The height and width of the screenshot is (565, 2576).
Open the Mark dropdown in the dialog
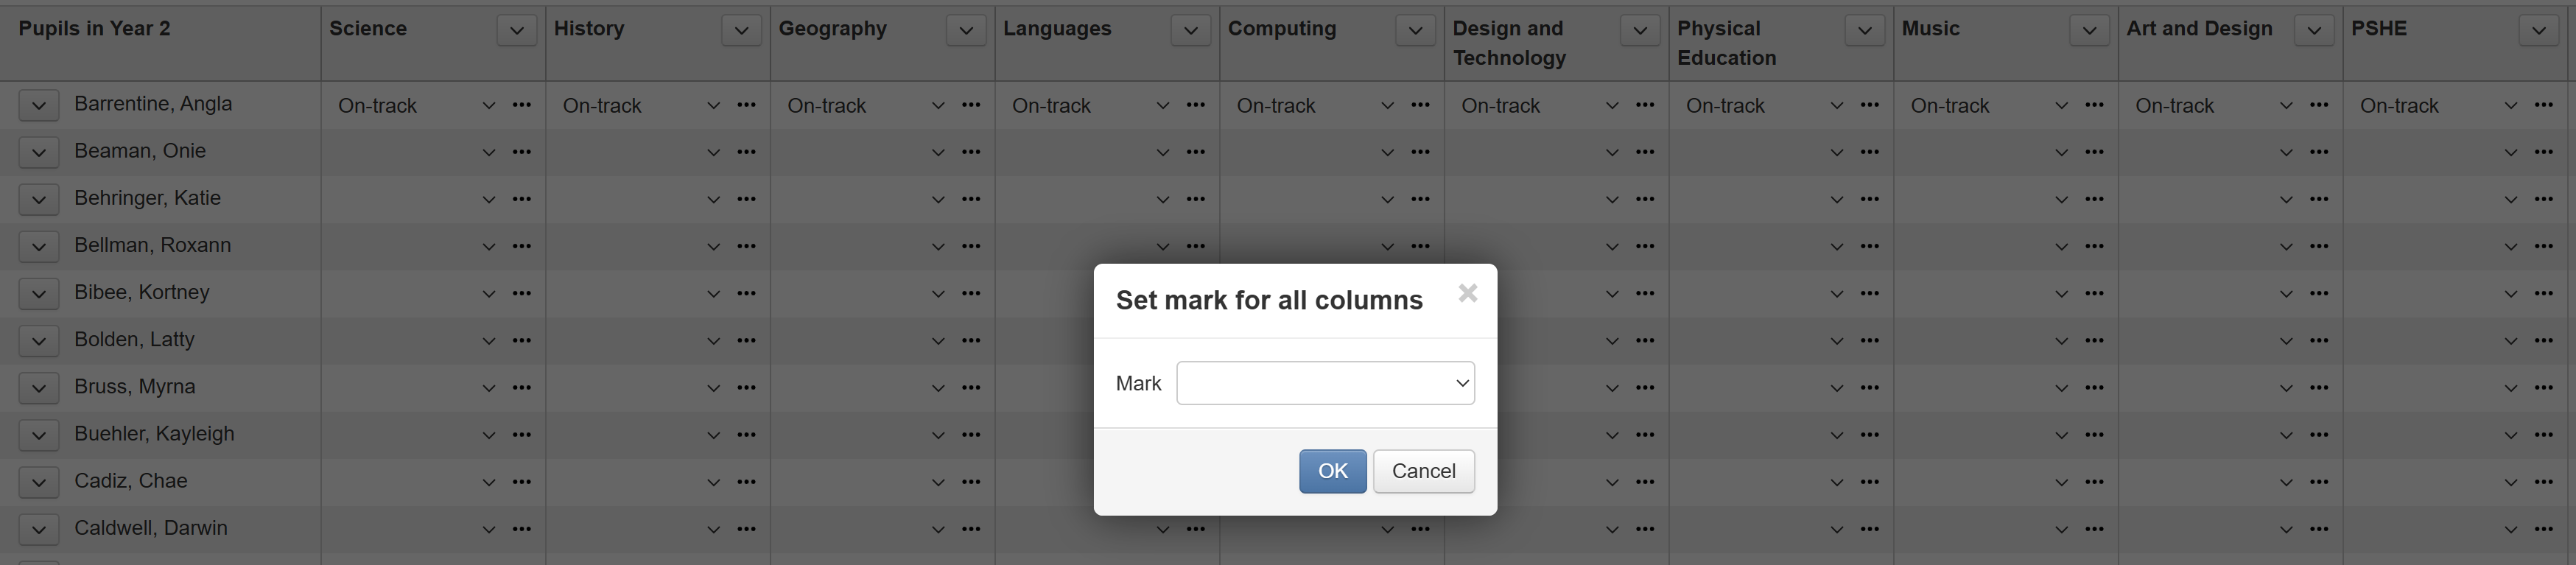(x=1325, y=383)
